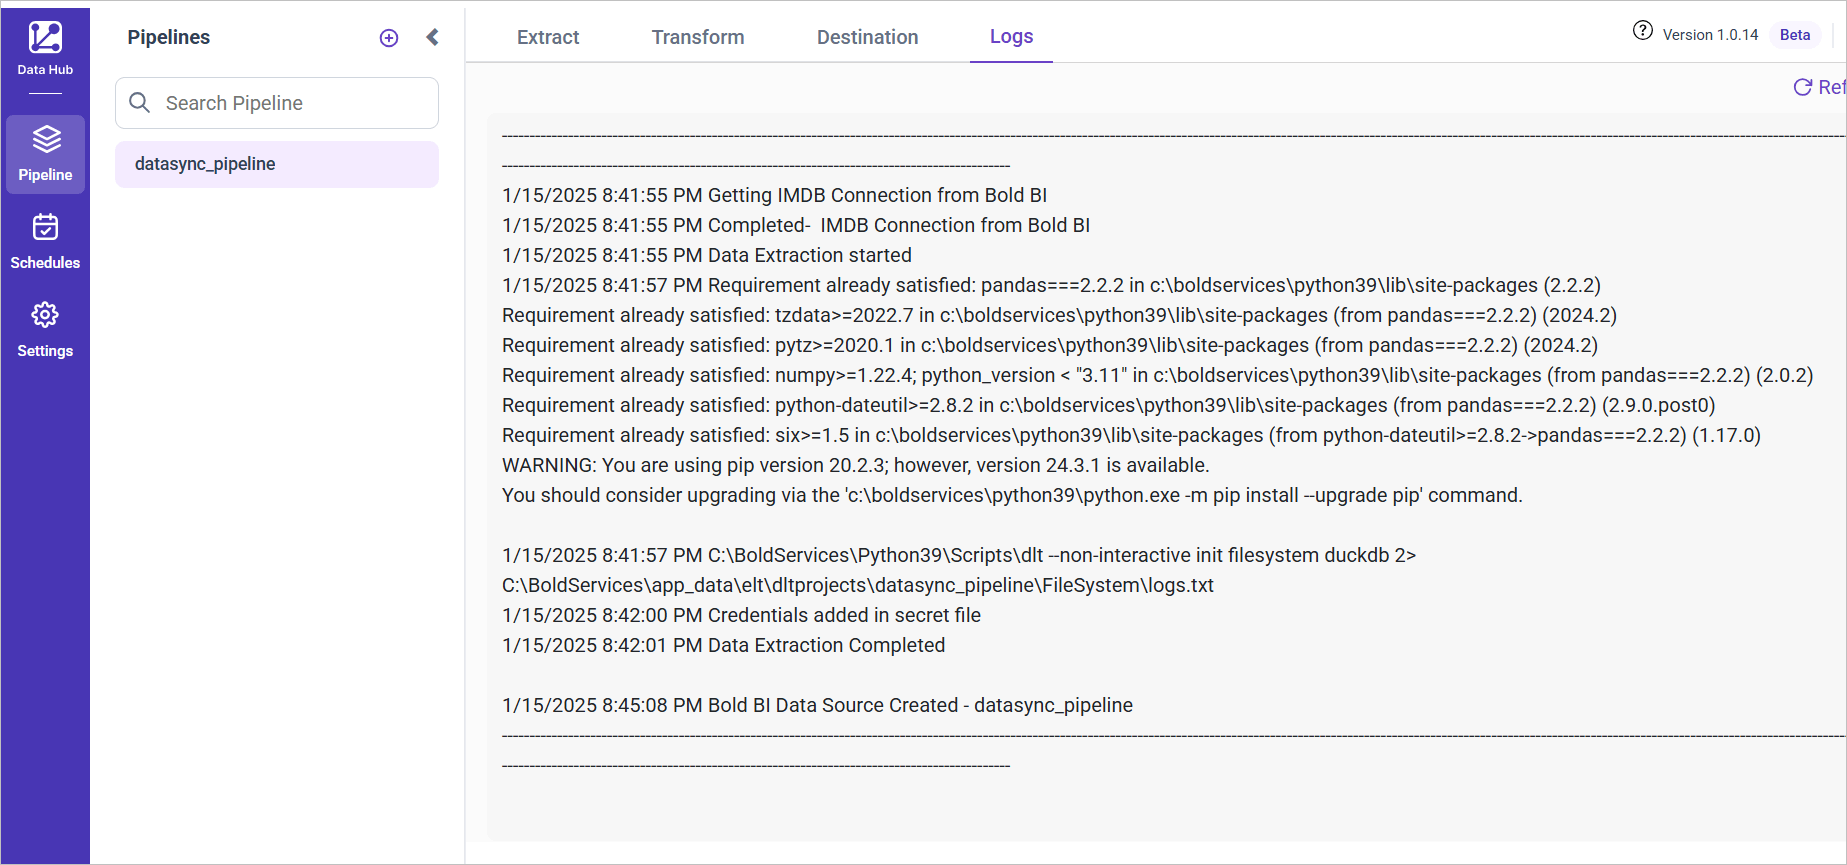Select the datasync_pipeline list entry
1847x865 pixels.
point(277,164)
